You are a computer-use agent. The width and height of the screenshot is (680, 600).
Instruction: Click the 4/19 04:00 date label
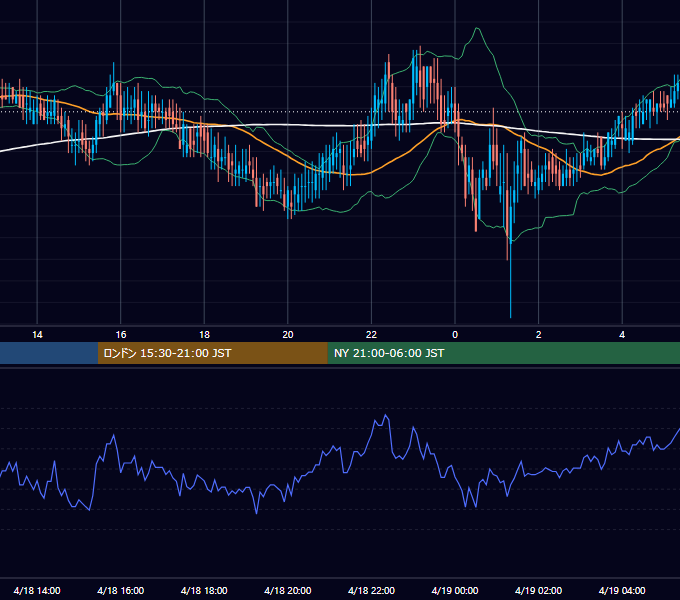click(622, 590)
